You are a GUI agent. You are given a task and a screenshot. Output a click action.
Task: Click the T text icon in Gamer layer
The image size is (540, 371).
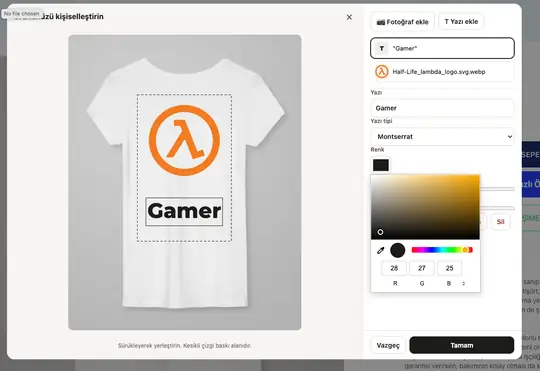(382, 49)
